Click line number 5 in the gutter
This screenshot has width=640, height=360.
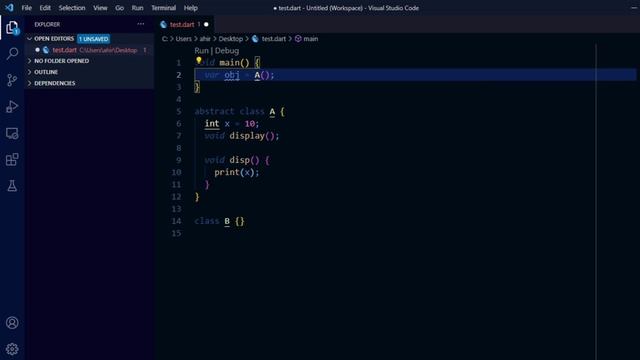pyautogui.click(x=179, y=111)
